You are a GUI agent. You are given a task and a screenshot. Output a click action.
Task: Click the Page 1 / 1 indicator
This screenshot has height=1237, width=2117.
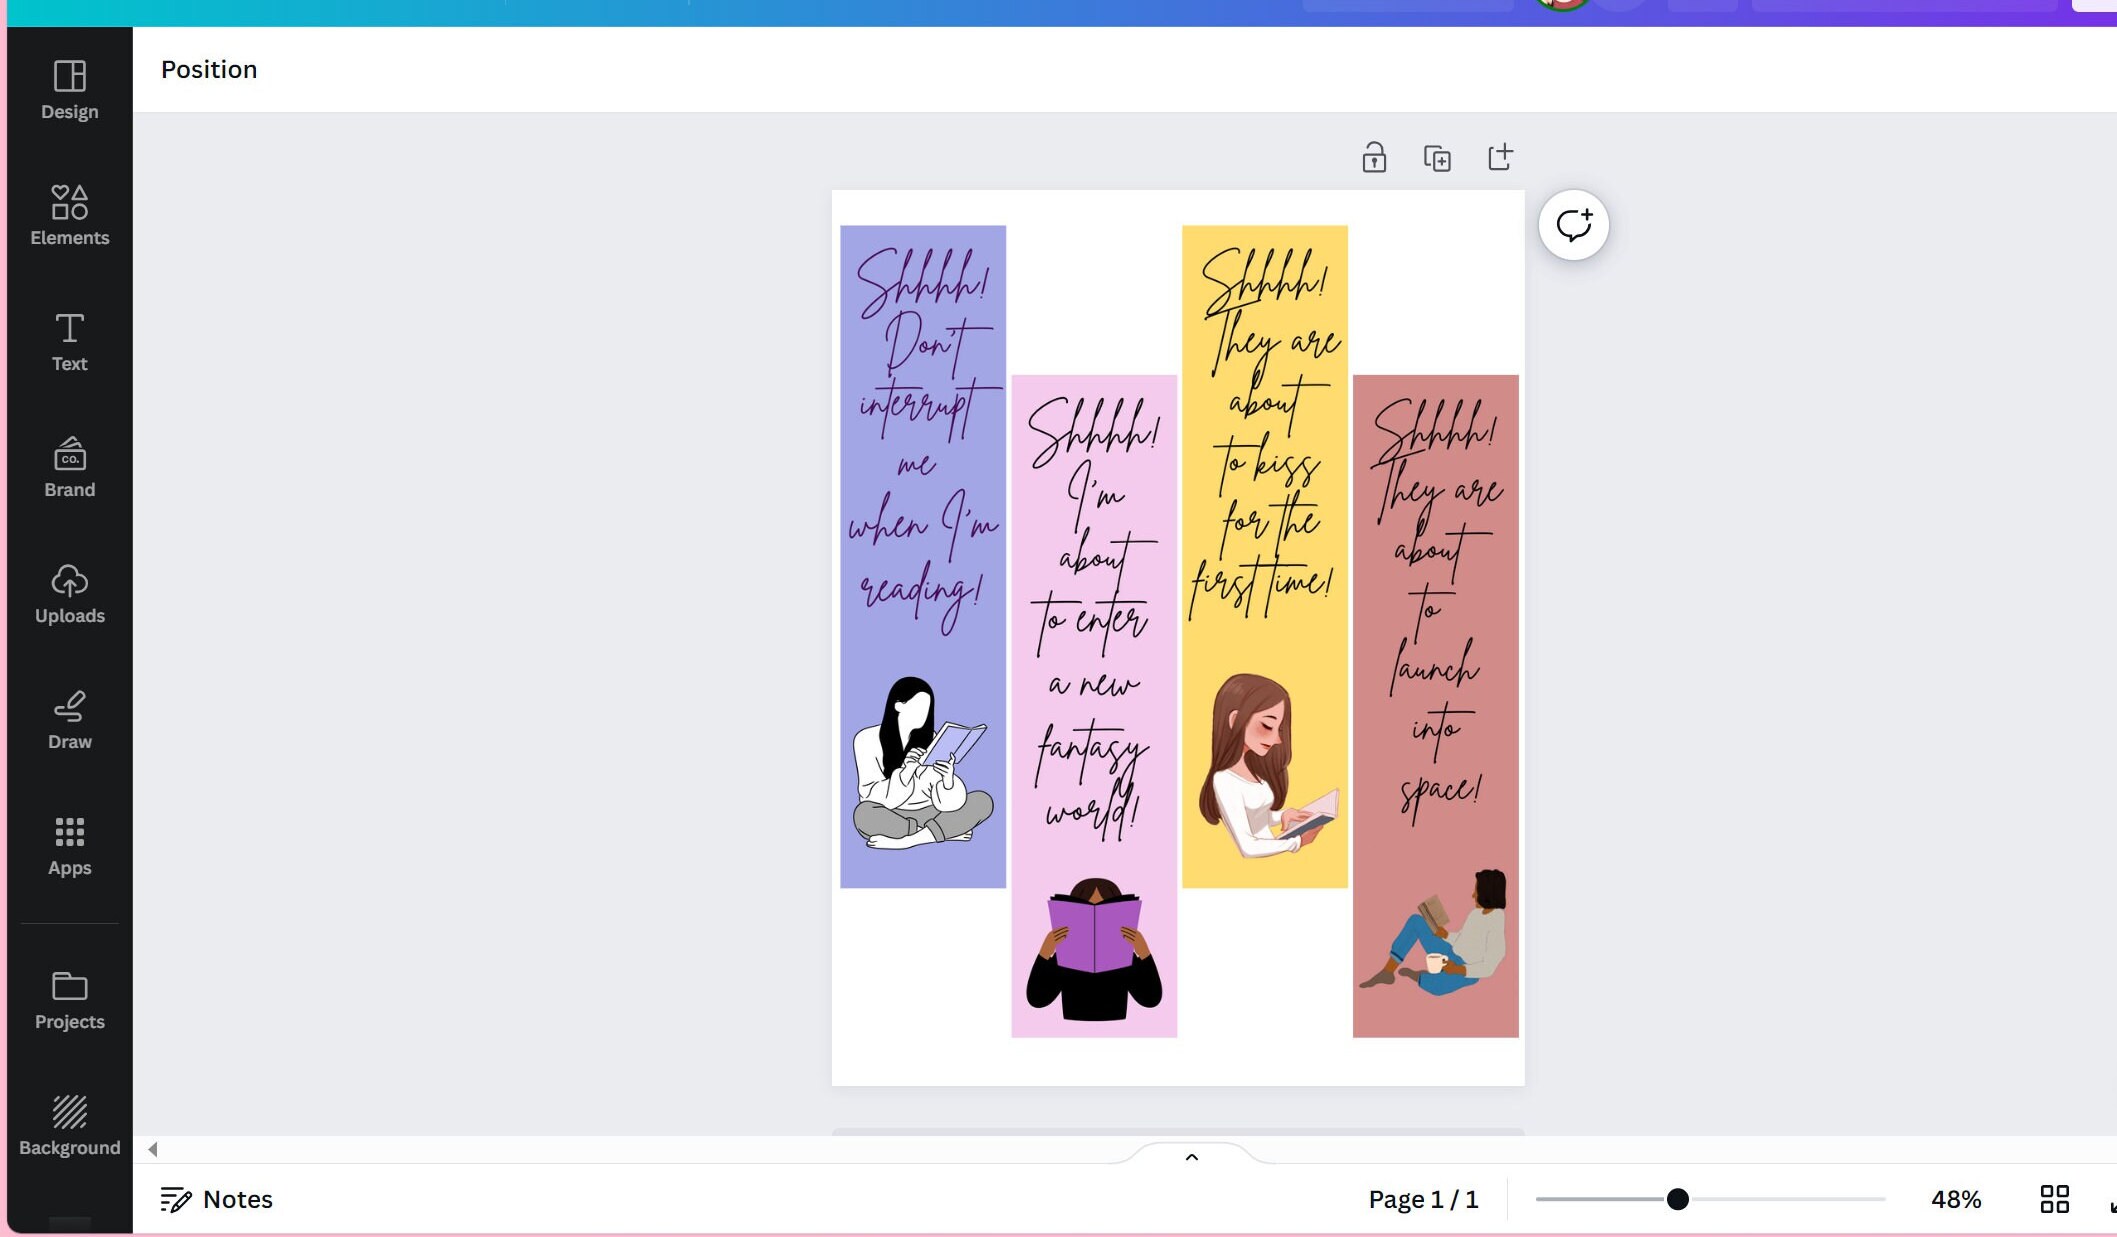coord(1423,1198)
